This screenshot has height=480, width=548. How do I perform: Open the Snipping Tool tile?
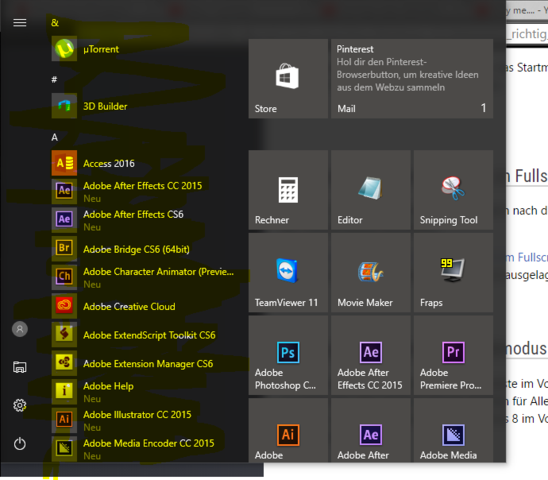click(x=453, y=190)
